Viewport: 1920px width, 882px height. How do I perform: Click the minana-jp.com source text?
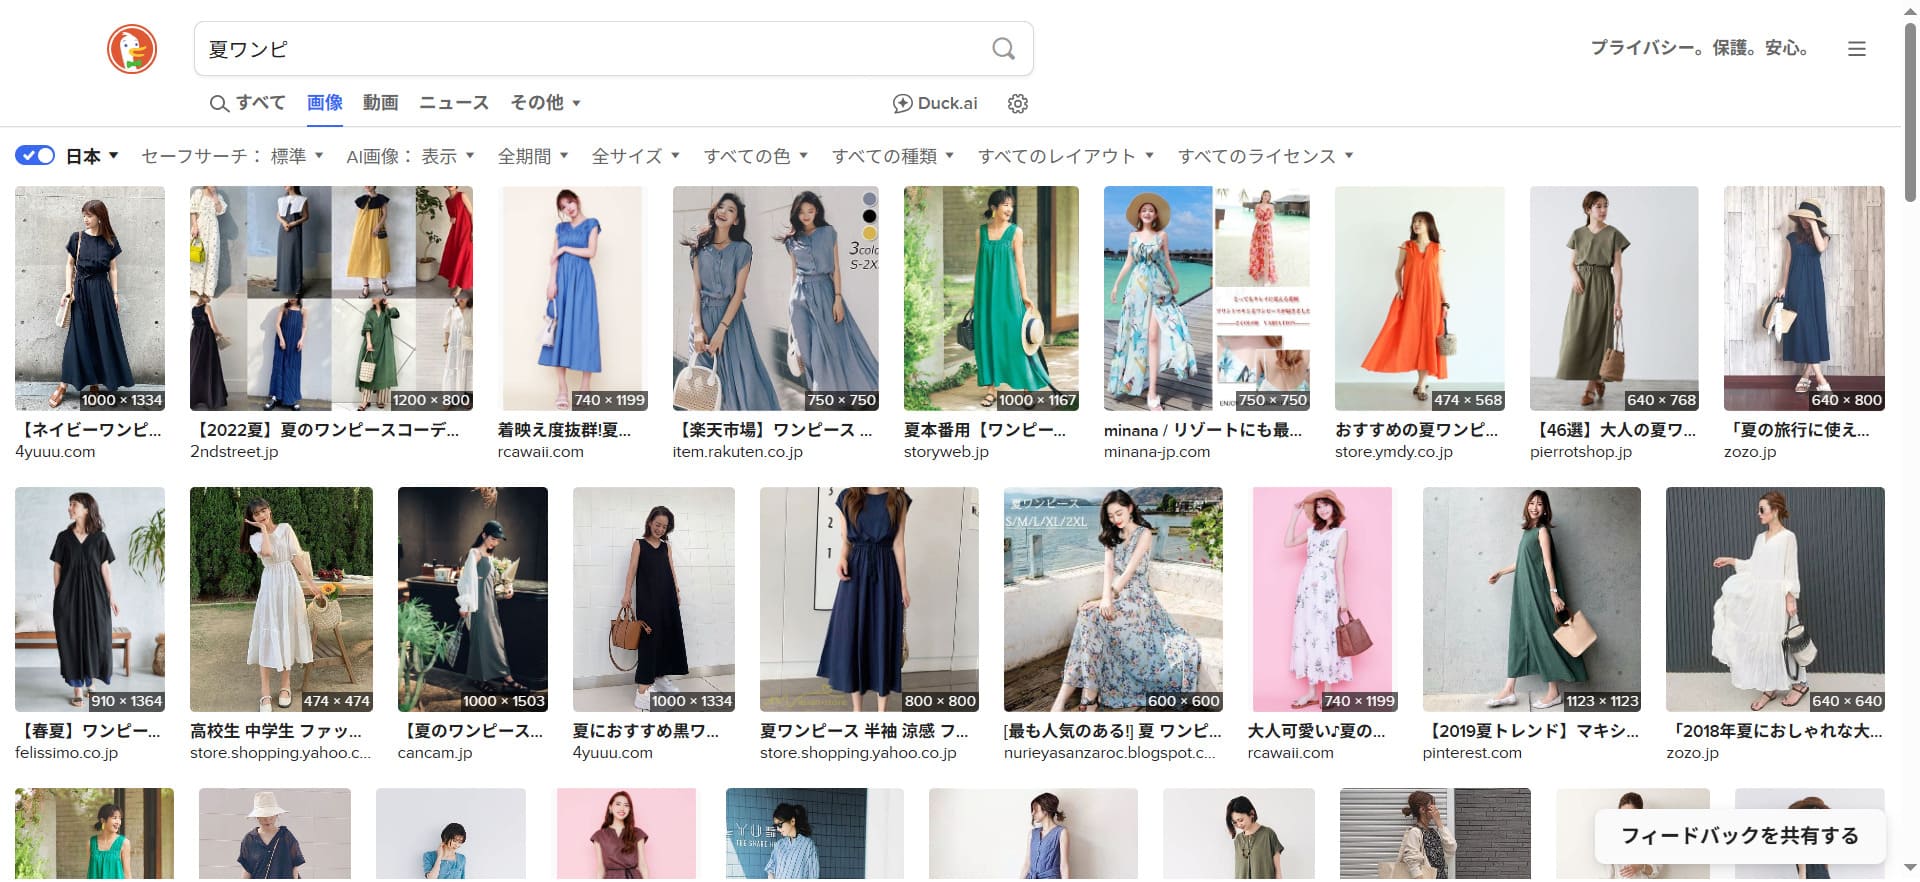[1157, 452]
